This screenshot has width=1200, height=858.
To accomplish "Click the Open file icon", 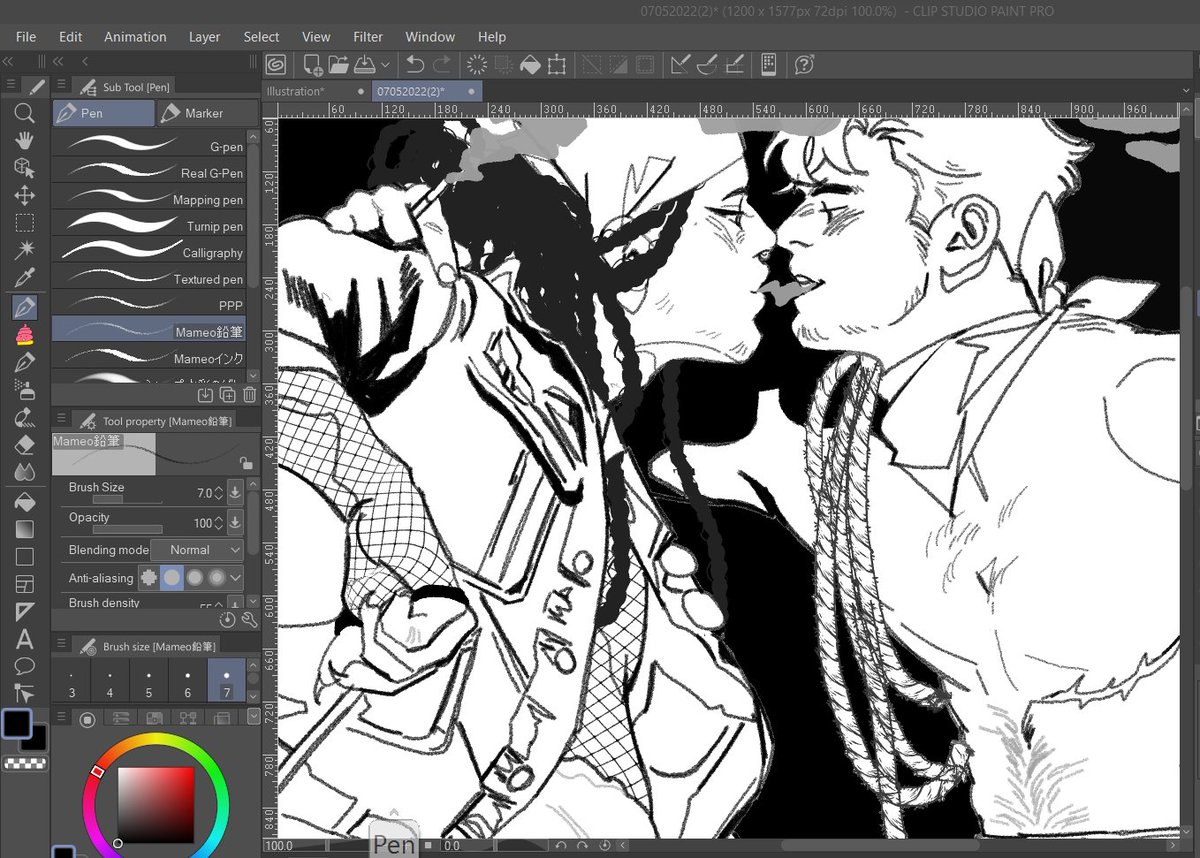I will point(338,65).
